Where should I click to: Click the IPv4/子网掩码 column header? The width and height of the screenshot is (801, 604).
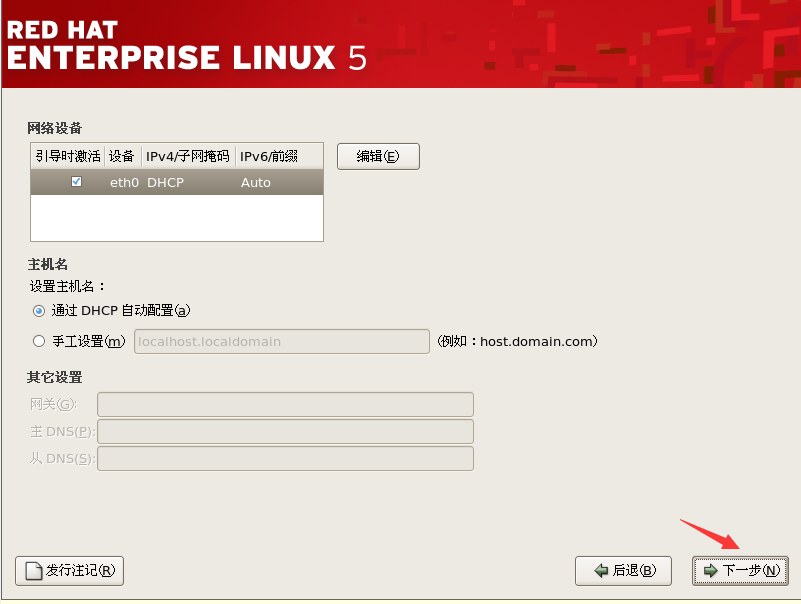click(186, 156)
